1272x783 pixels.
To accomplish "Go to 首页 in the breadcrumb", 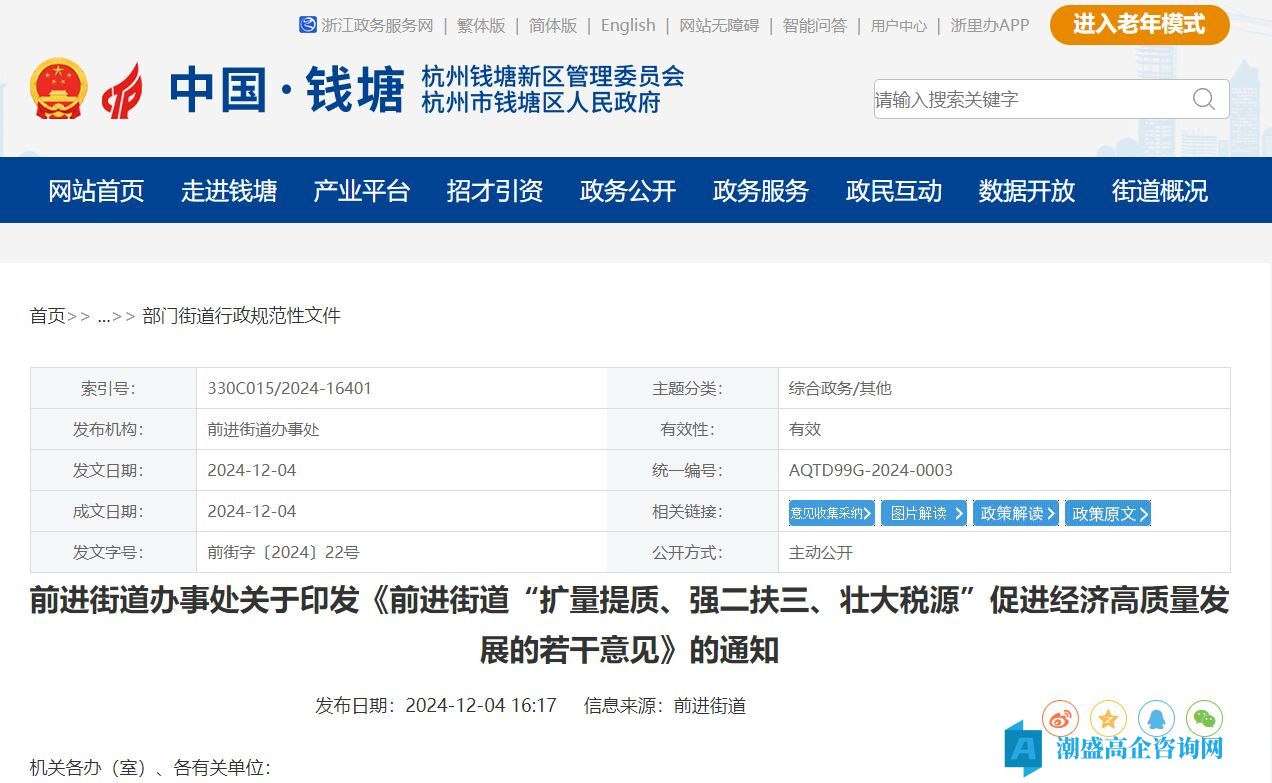I will [47, 316].
